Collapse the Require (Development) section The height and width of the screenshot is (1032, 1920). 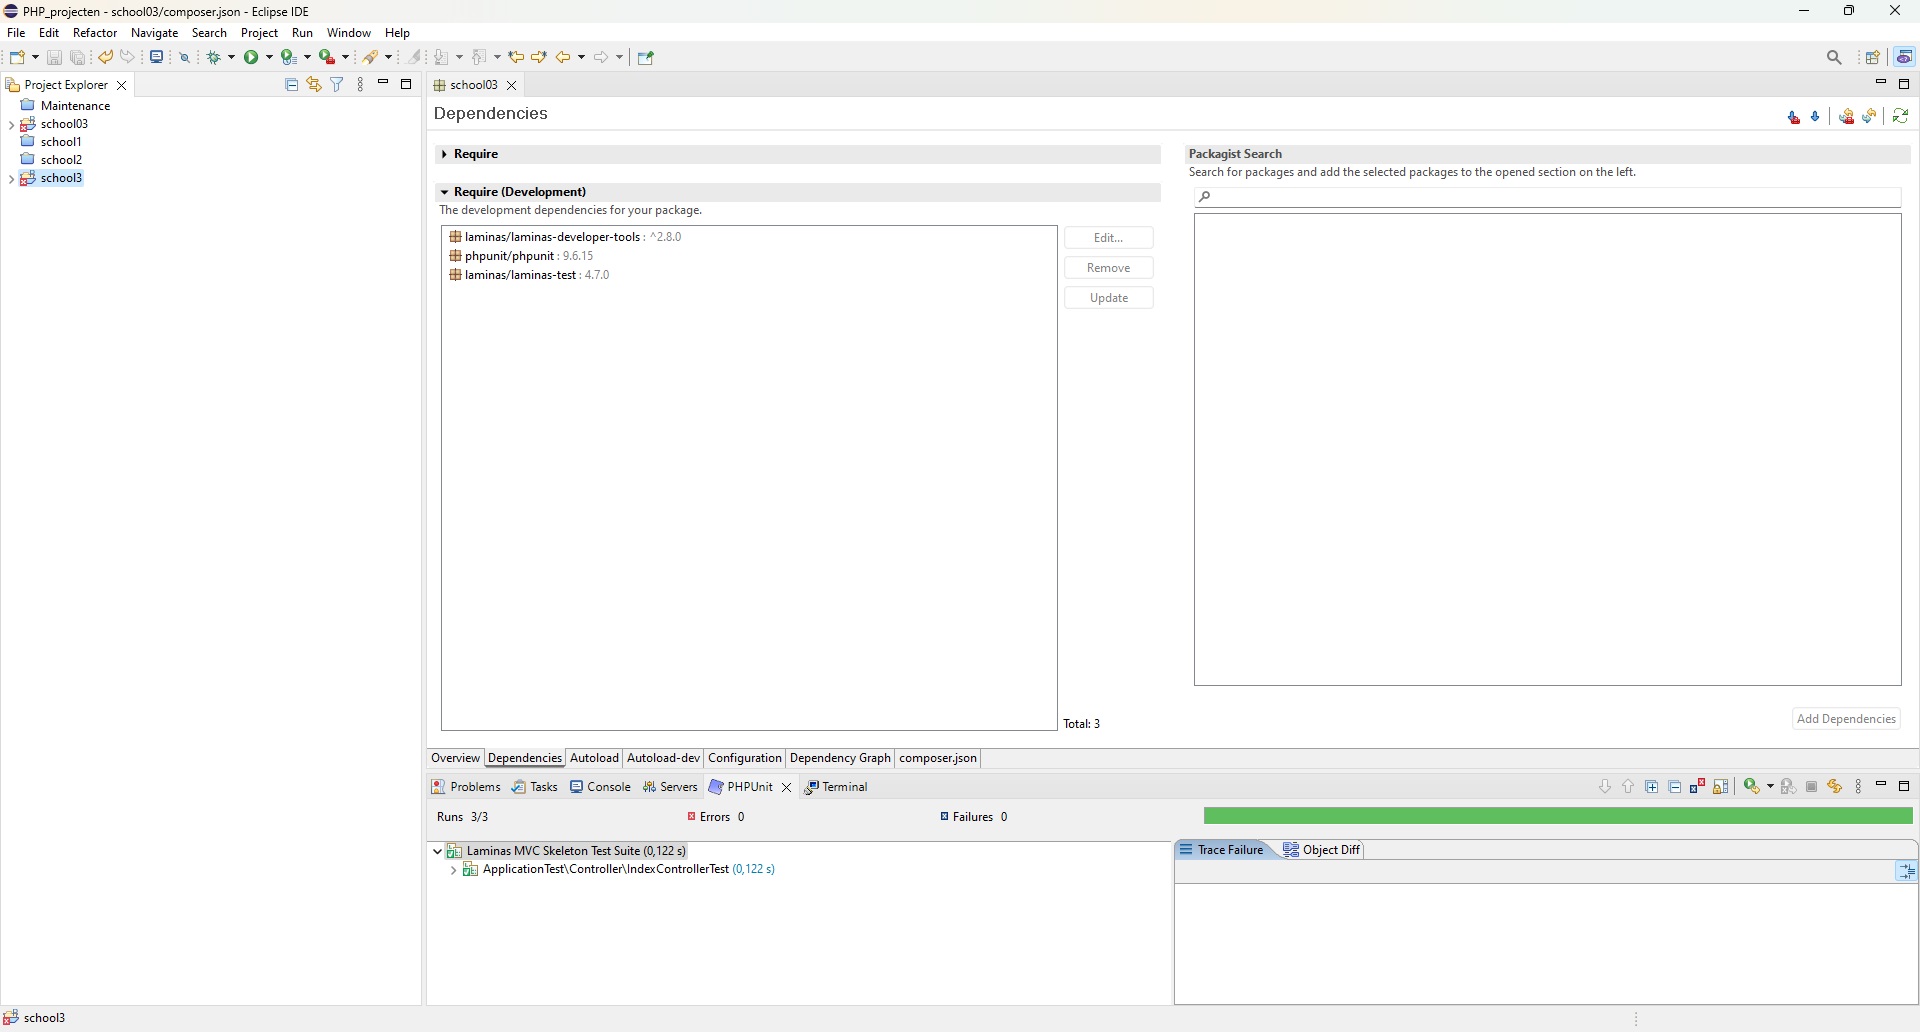(443, 192)
